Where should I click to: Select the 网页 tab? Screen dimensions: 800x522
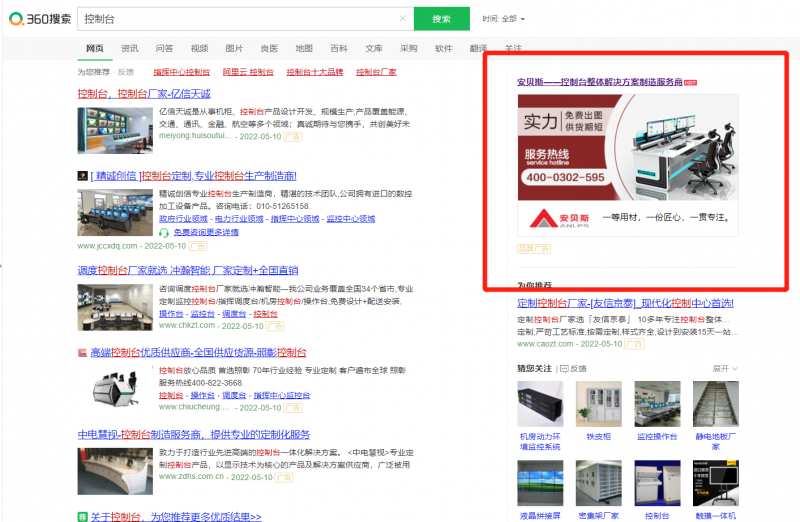pos(95,48)
